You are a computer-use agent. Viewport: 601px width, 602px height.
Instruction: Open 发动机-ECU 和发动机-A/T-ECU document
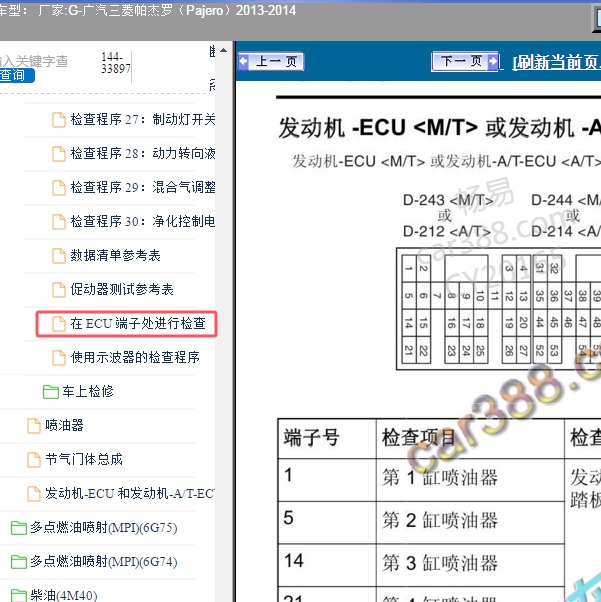[x=130, y=493]
